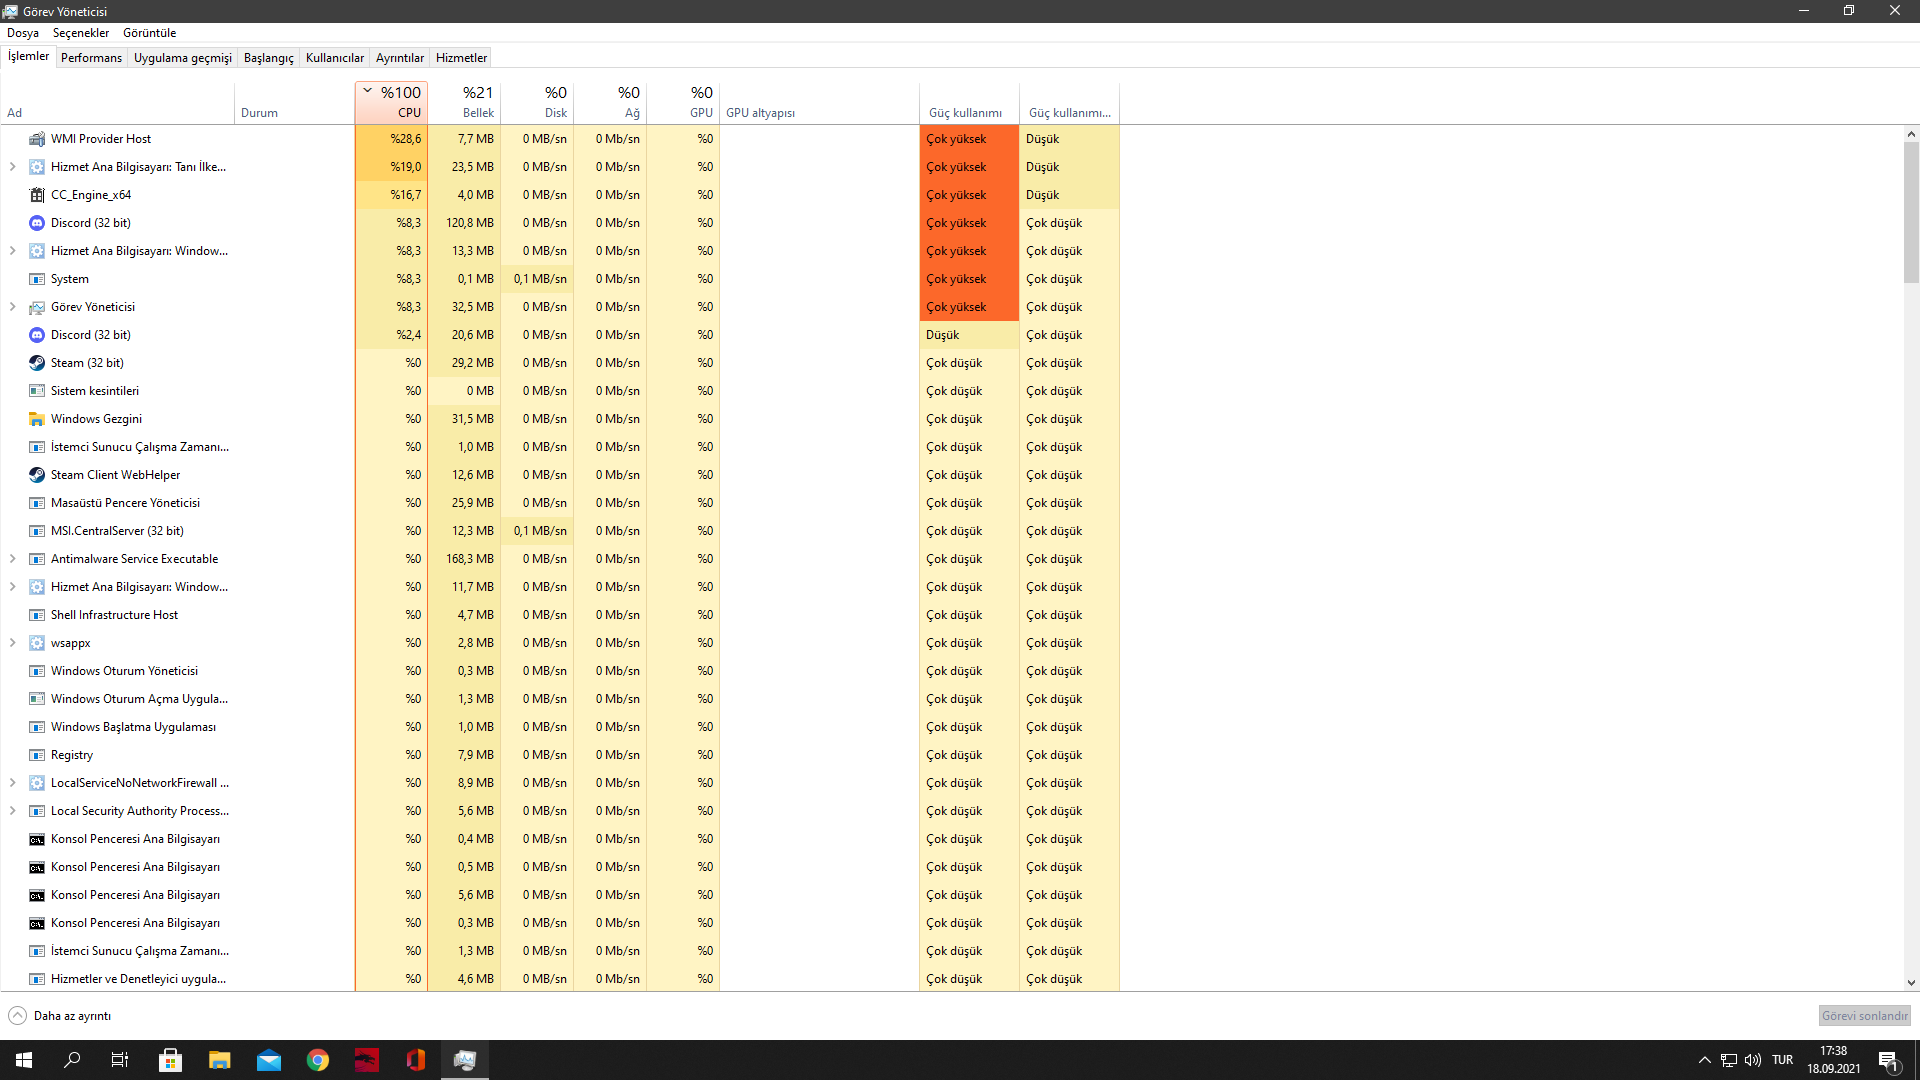The image size is (1920, 1080).
Task: Switch to the Performans tab
Action: [x=91, y=58]
